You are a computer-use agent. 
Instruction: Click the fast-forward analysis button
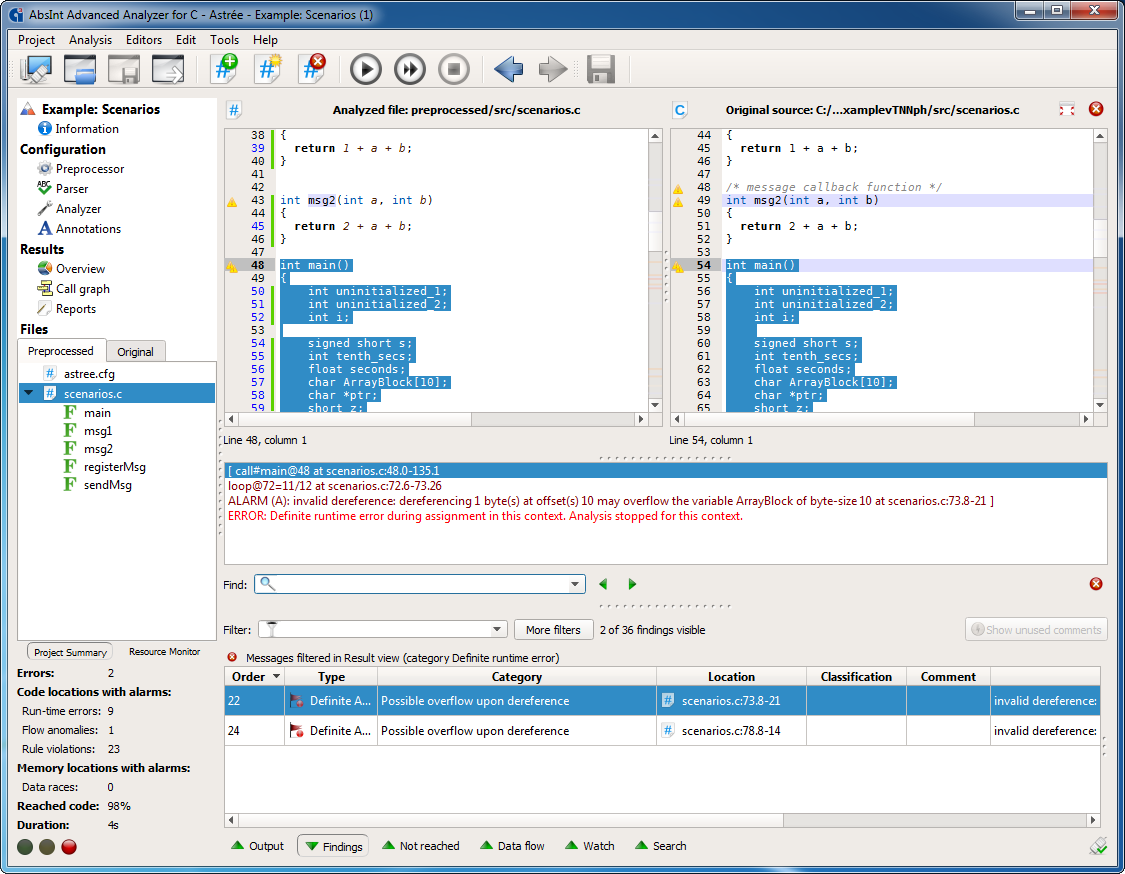(410, 70)
